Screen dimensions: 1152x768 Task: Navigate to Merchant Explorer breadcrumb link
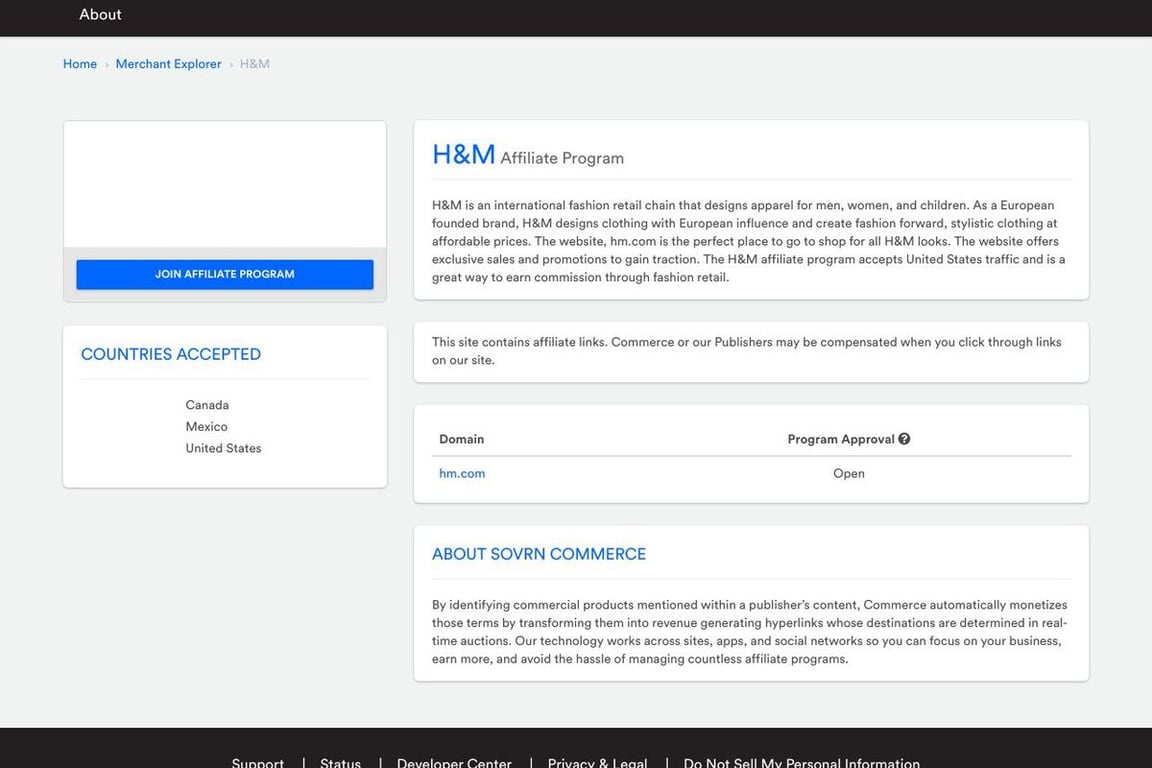click(168, 64)
